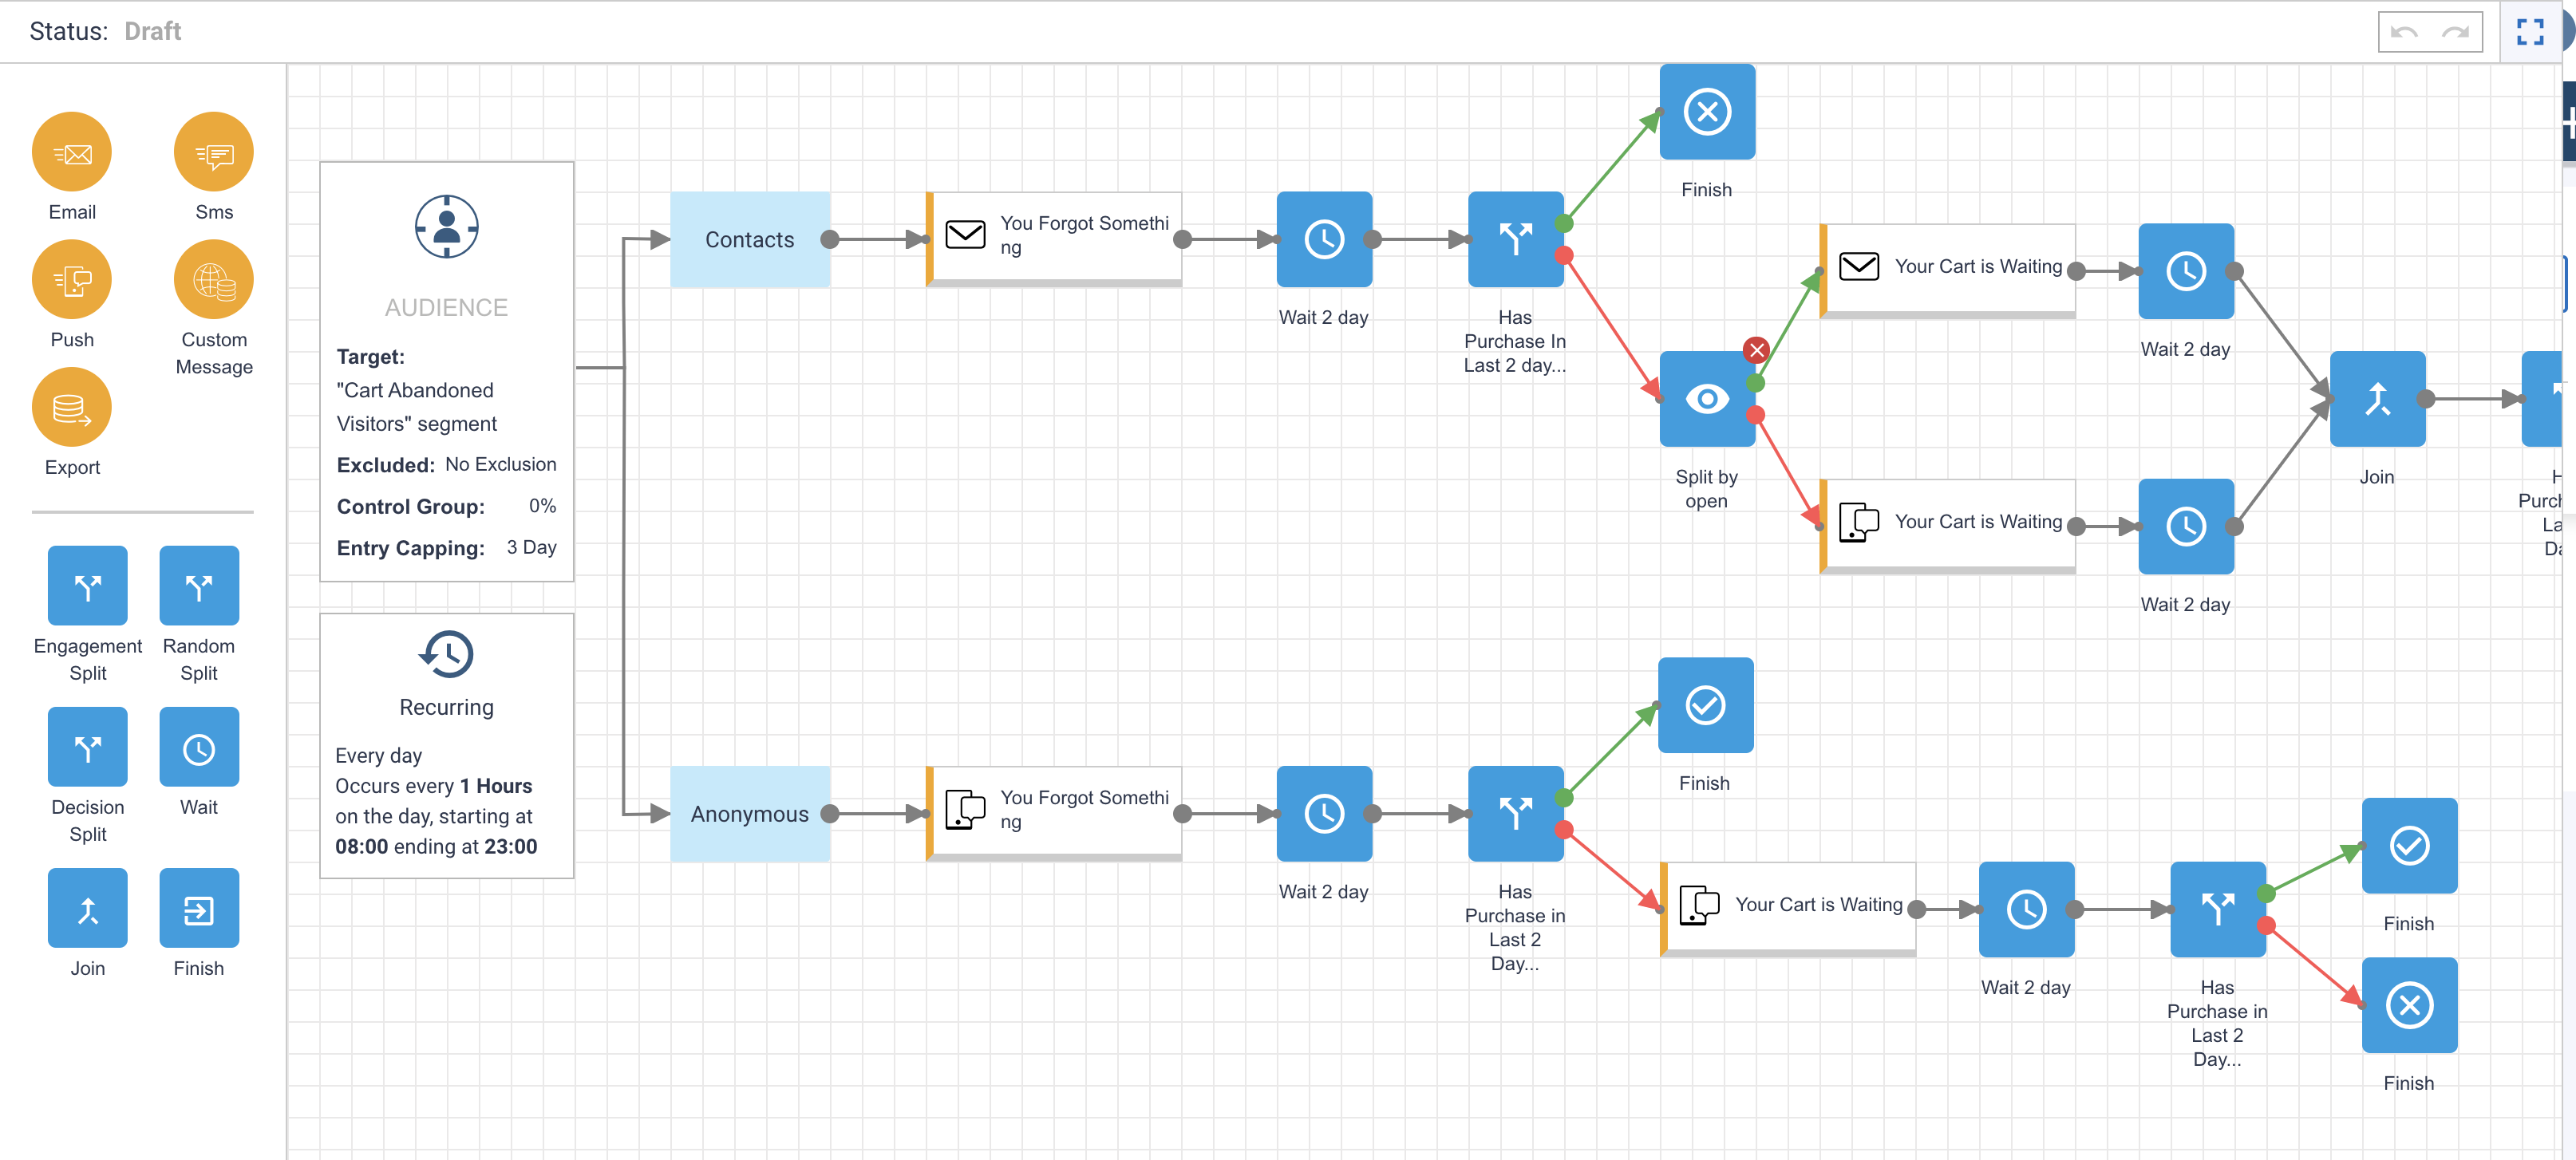
Task: Click the Split by open node
Action: (x=1707, y=399)
